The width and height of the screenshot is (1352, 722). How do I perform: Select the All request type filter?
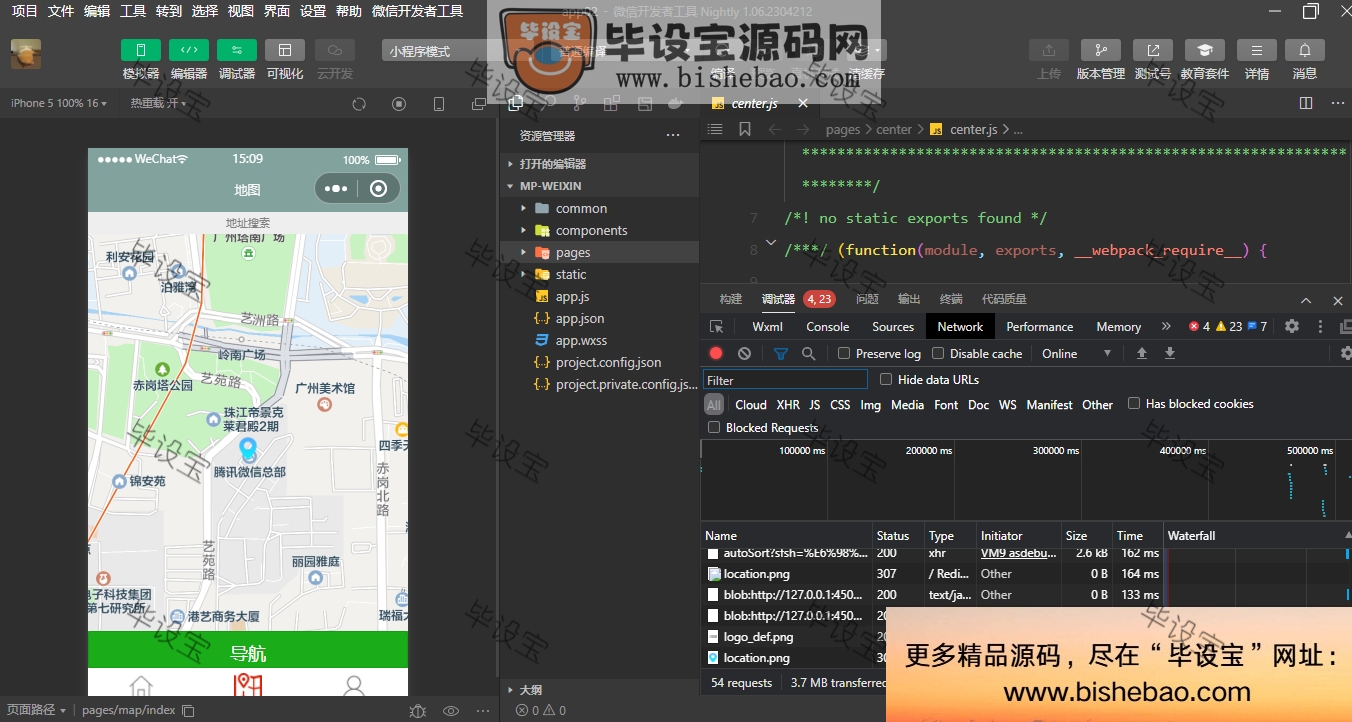coord(714,405)
